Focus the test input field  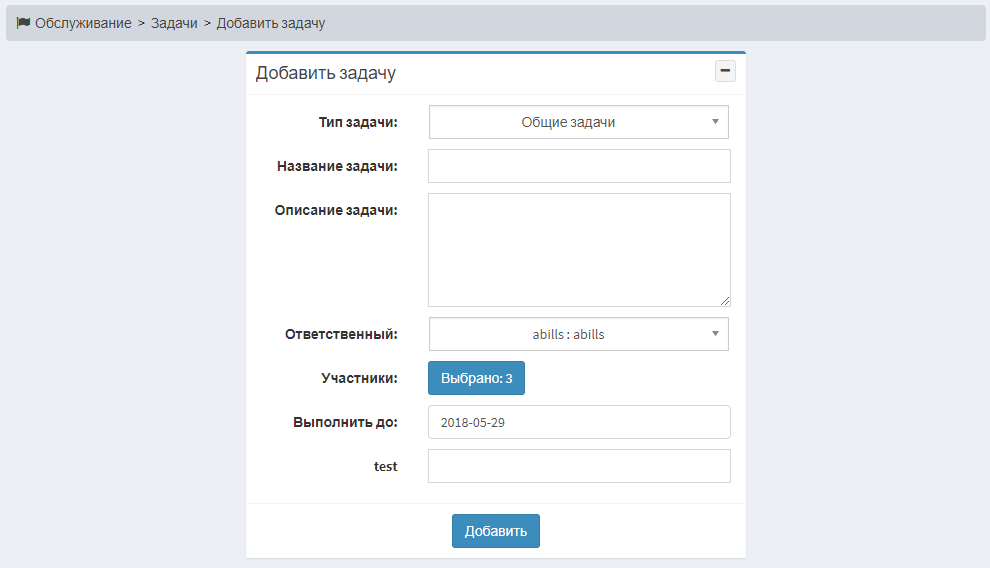tap(579, 466)
